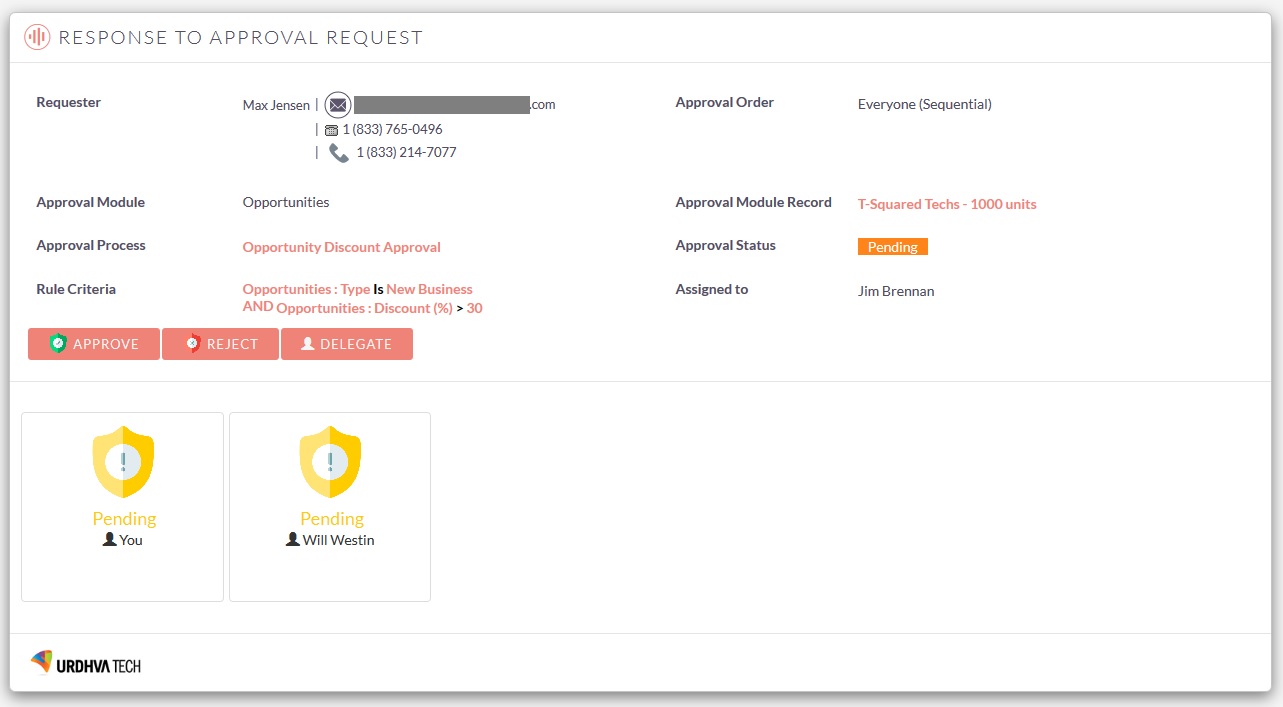
Task: Click the Response to Approval Request title
Action: (241, 38)
